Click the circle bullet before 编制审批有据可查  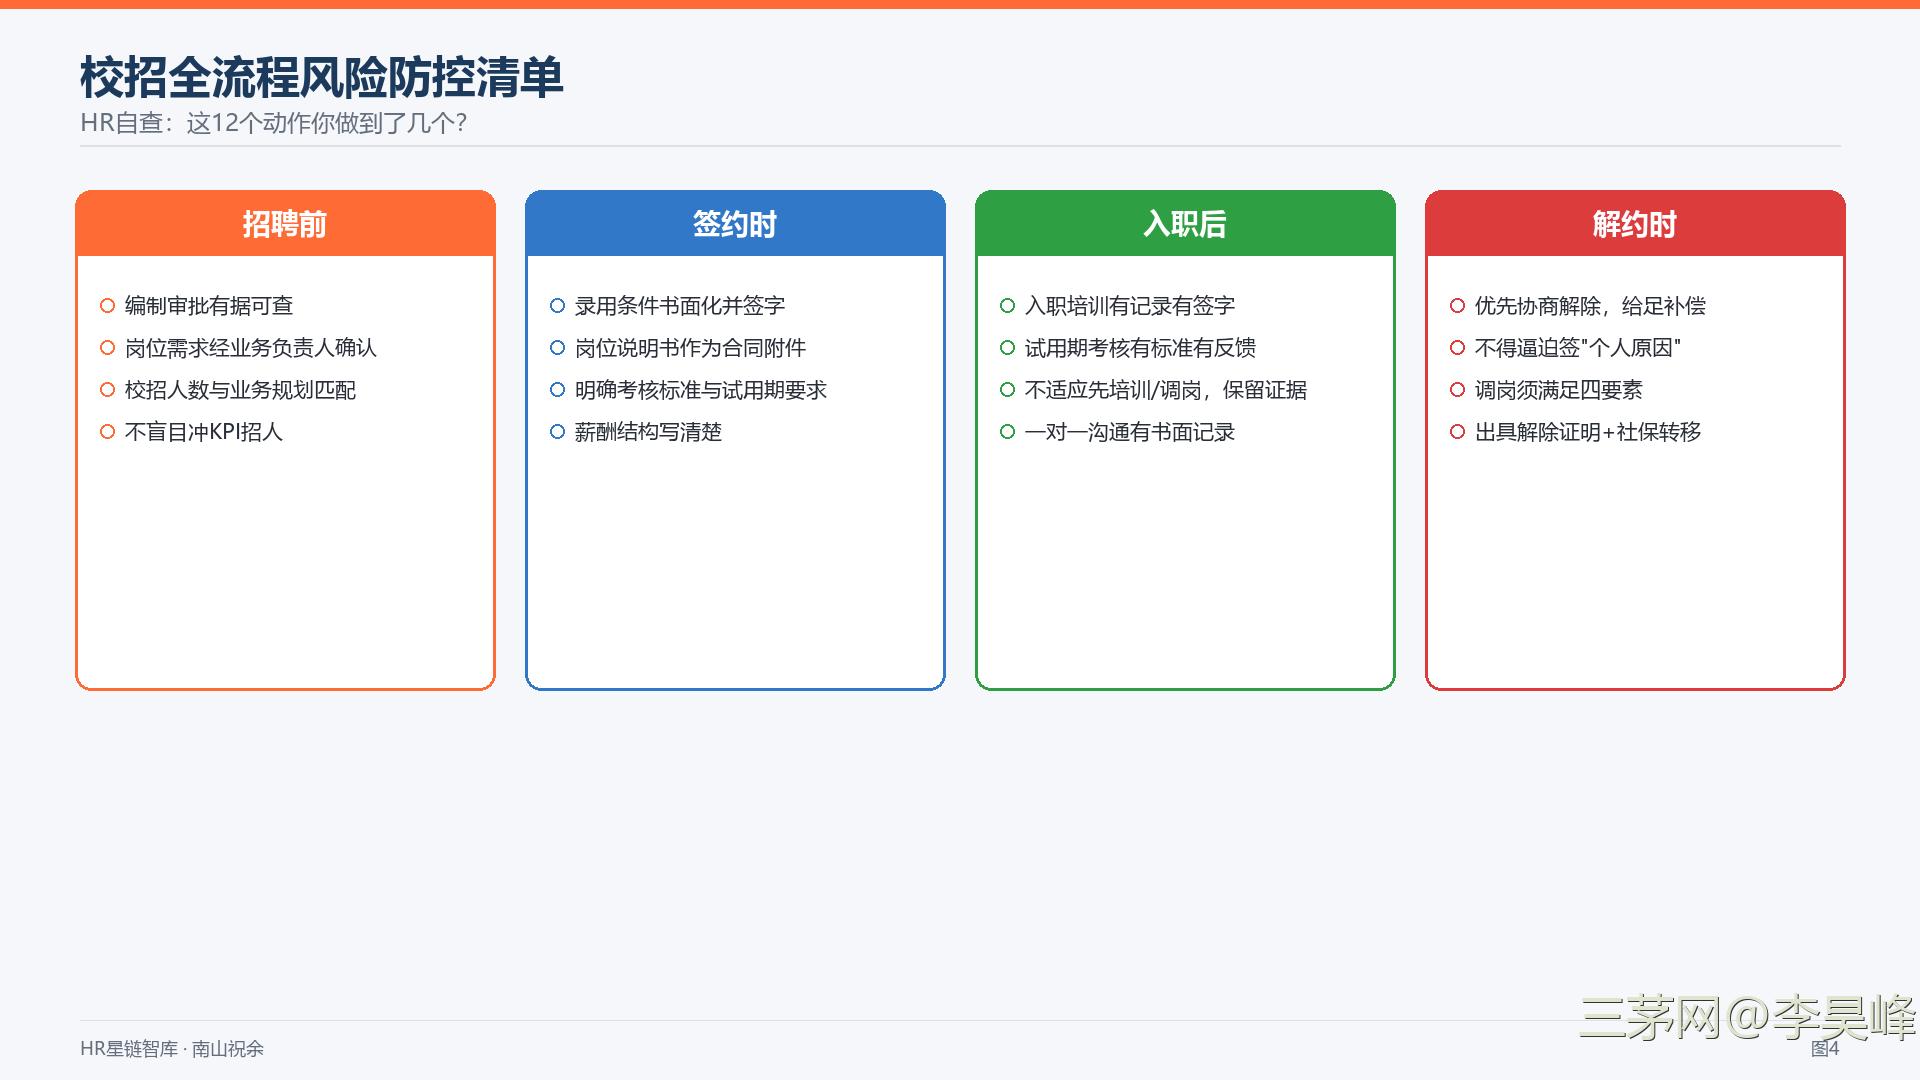[x=107, y=306]
